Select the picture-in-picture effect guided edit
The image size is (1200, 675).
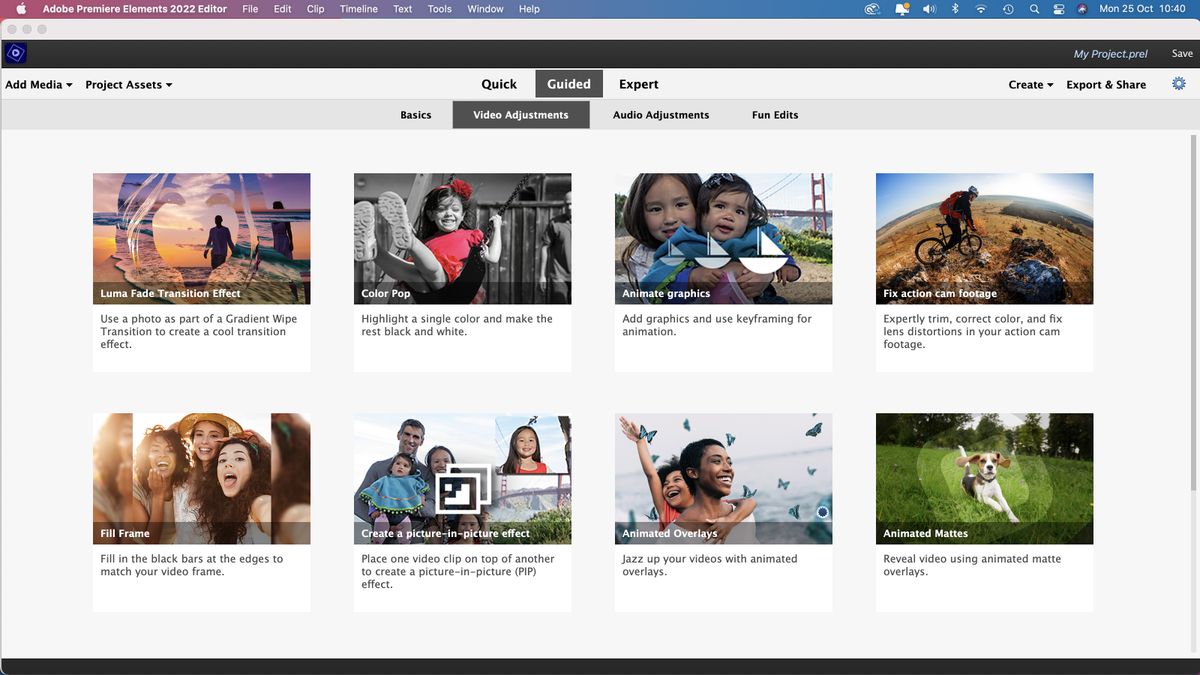click(x=462, y=478)
